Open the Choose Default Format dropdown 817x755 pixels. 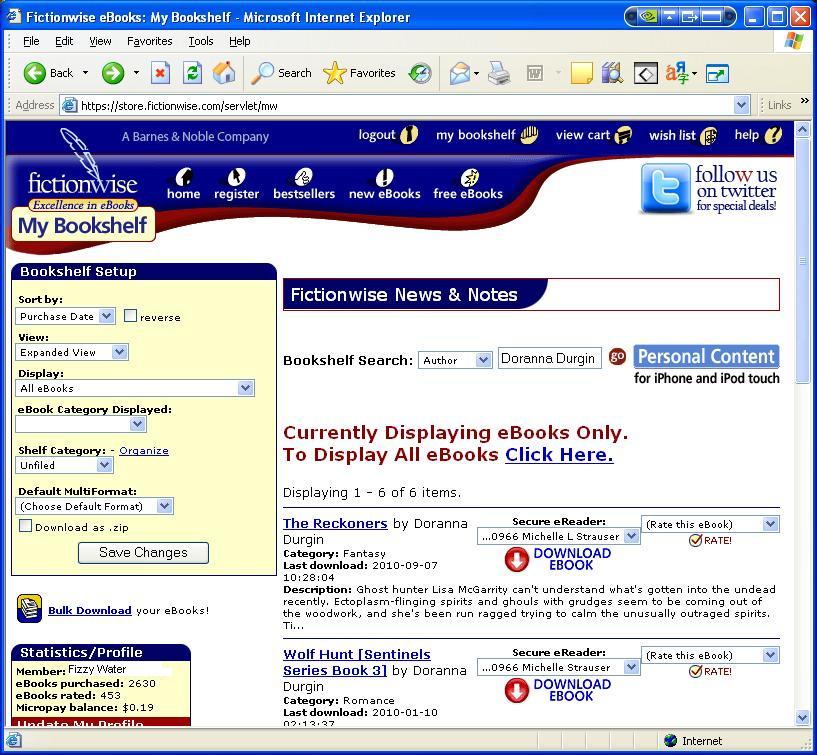tap(94, 506)
